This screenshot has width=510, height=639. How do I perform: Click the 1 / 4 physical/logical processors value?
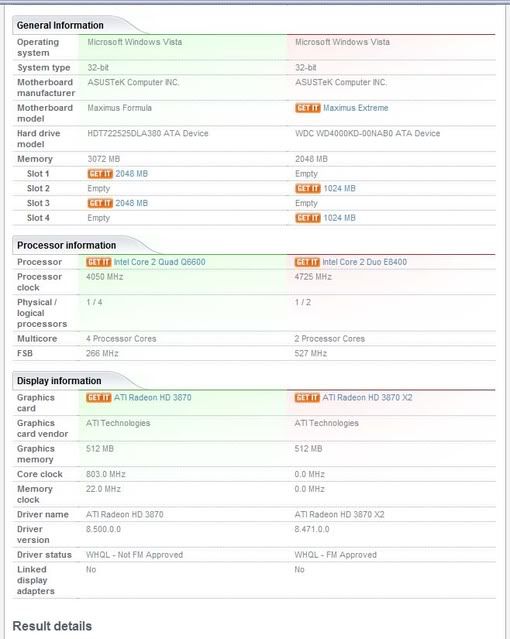tap(94, 302)
